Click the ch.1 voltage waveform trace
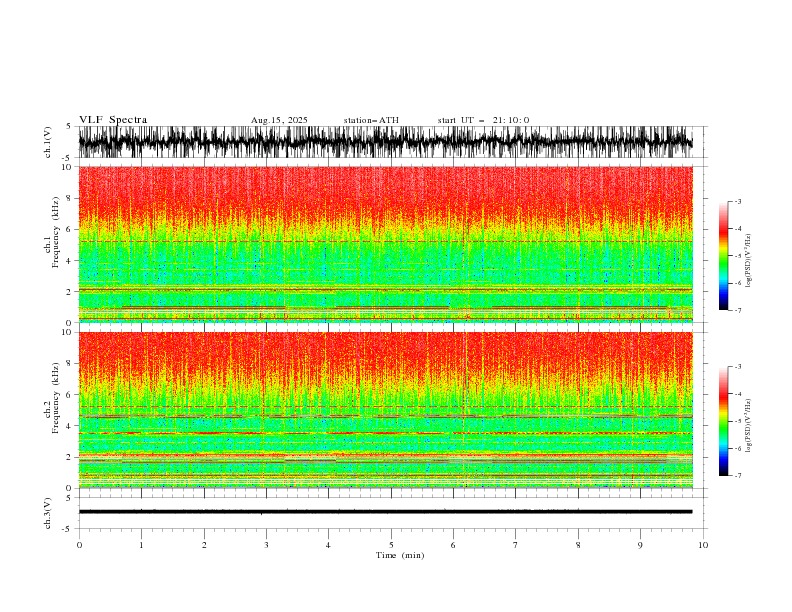The width and height of the screenshot is (792, 612). (385, 142)
